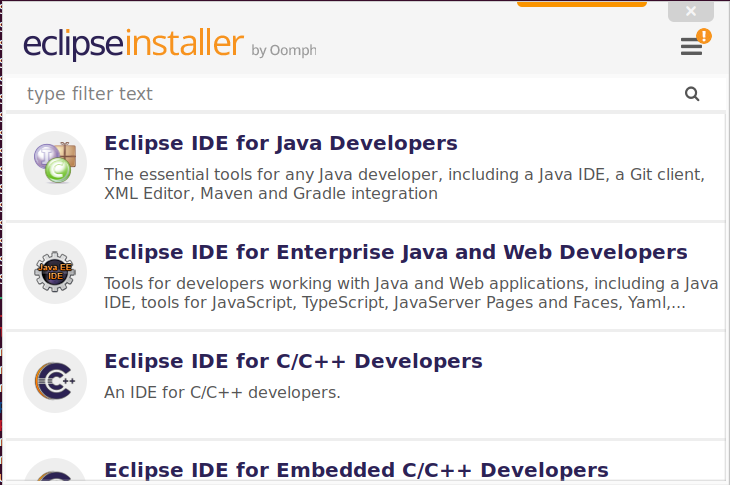This screenshot has width=730, height=485.
Task: Click the Embedded C/C++ package icon
Action: (55, 471)
